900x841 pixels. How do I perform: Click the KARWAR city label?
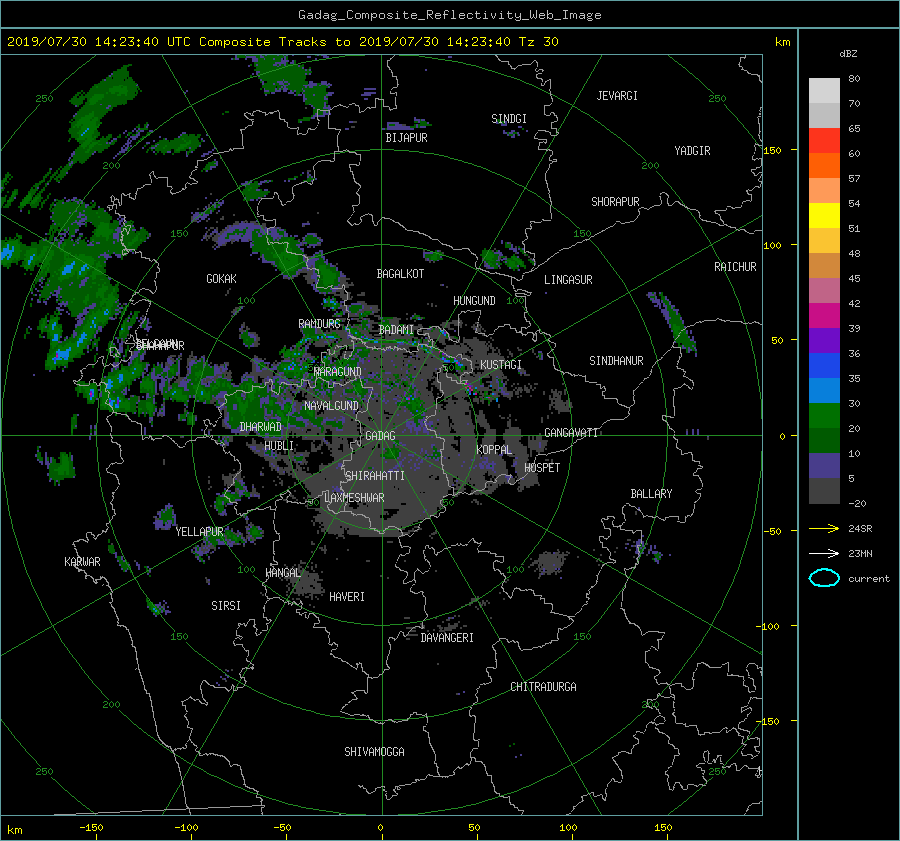tap(82, 562)
